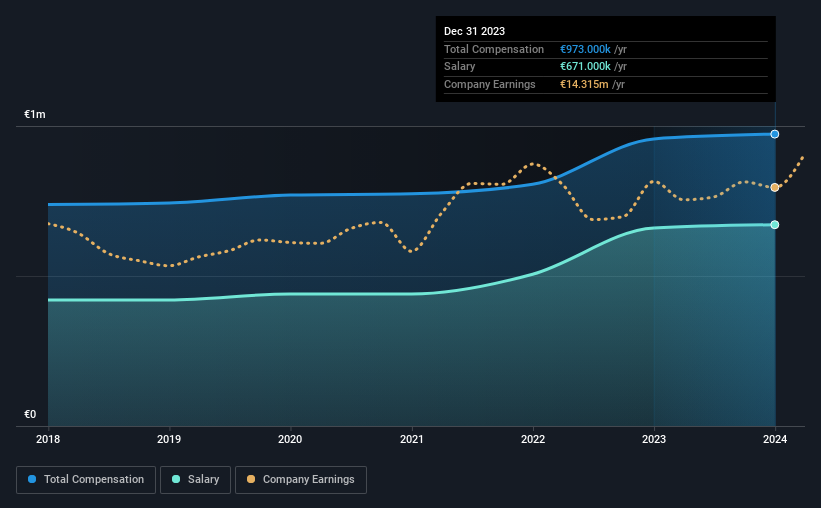Click the €14.315m company earnings value
Image resolution: width=821 pixels, height=508 pixels.
[584, 84]
